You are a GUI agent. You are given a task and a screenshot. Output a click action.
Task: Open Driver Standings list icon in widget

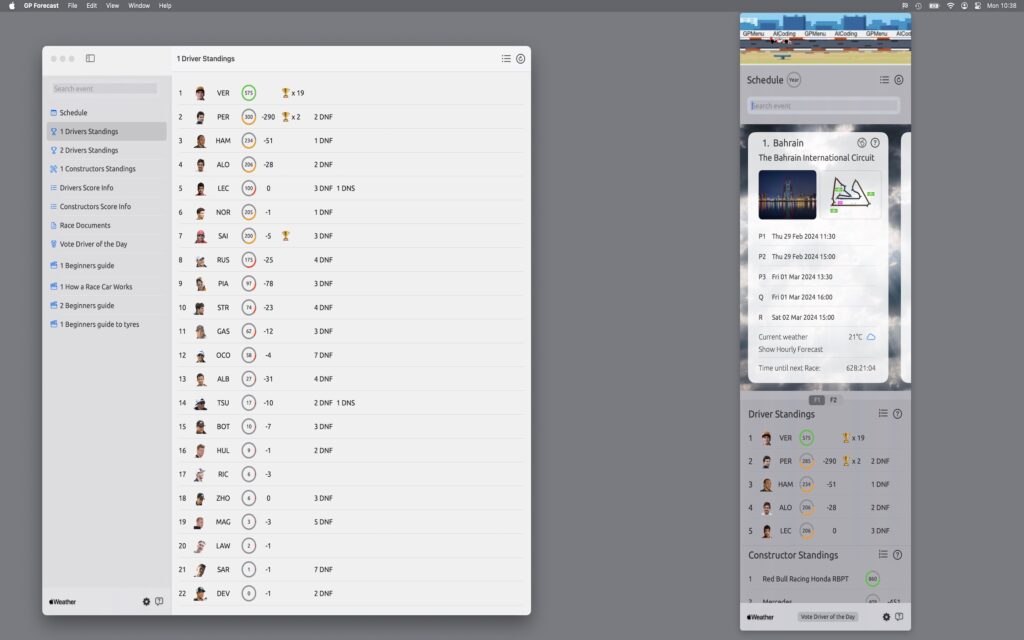(x=883, y=413)
